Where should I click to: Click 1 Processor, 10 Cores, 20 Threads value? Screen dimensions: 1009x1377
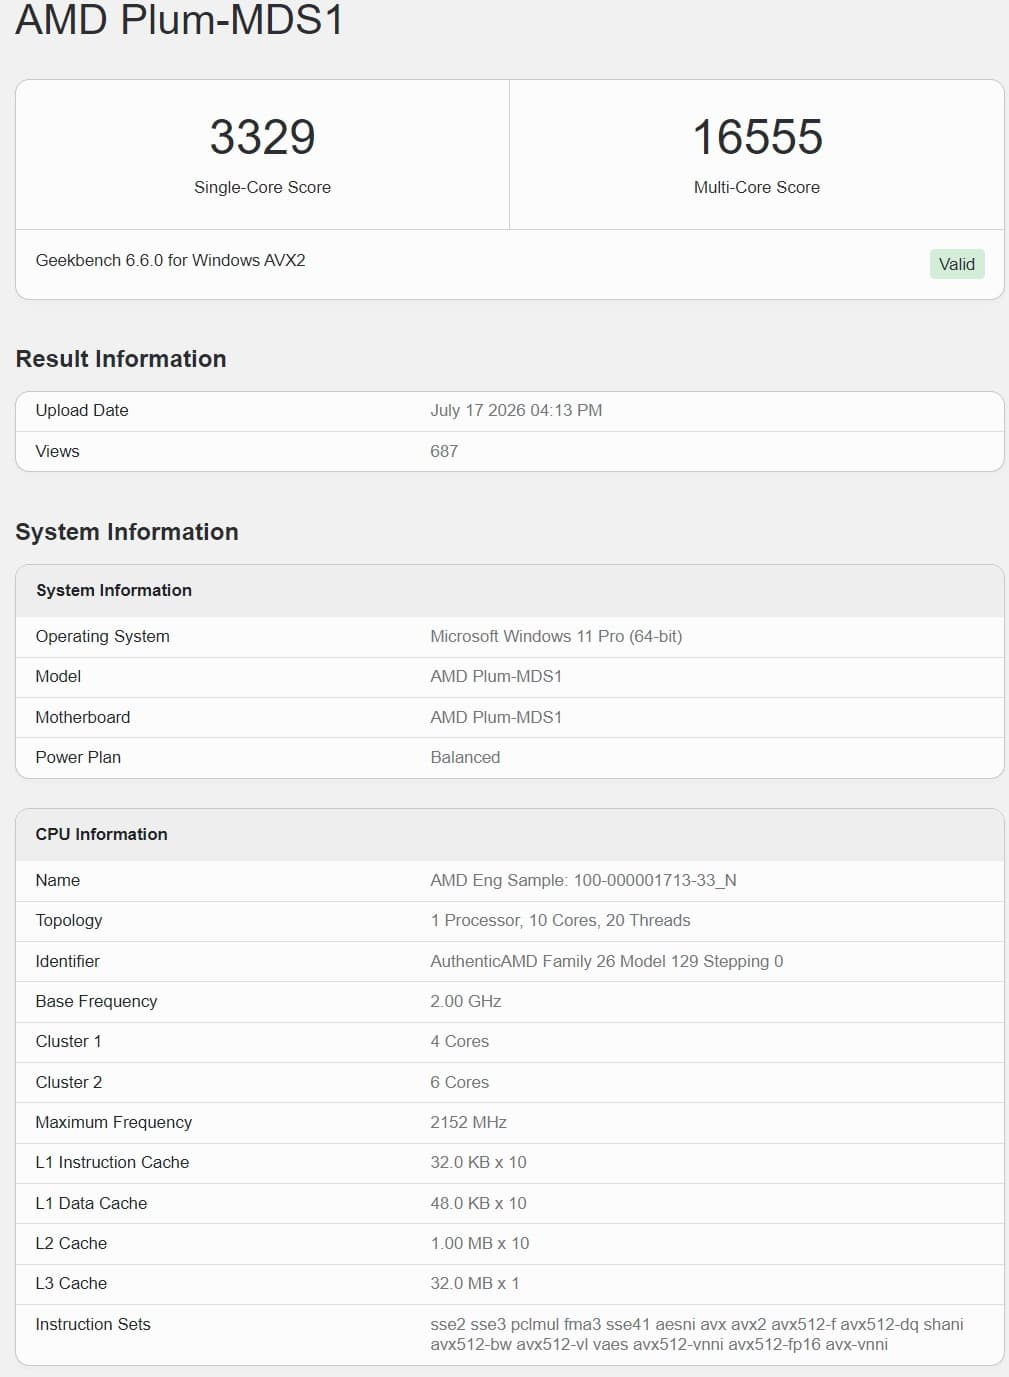560,920
